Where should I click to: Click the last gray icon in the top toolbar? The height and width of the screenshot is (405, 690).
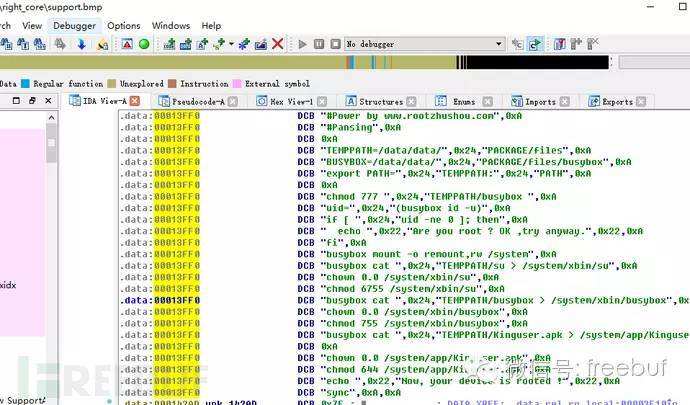(x=593, y=44)
